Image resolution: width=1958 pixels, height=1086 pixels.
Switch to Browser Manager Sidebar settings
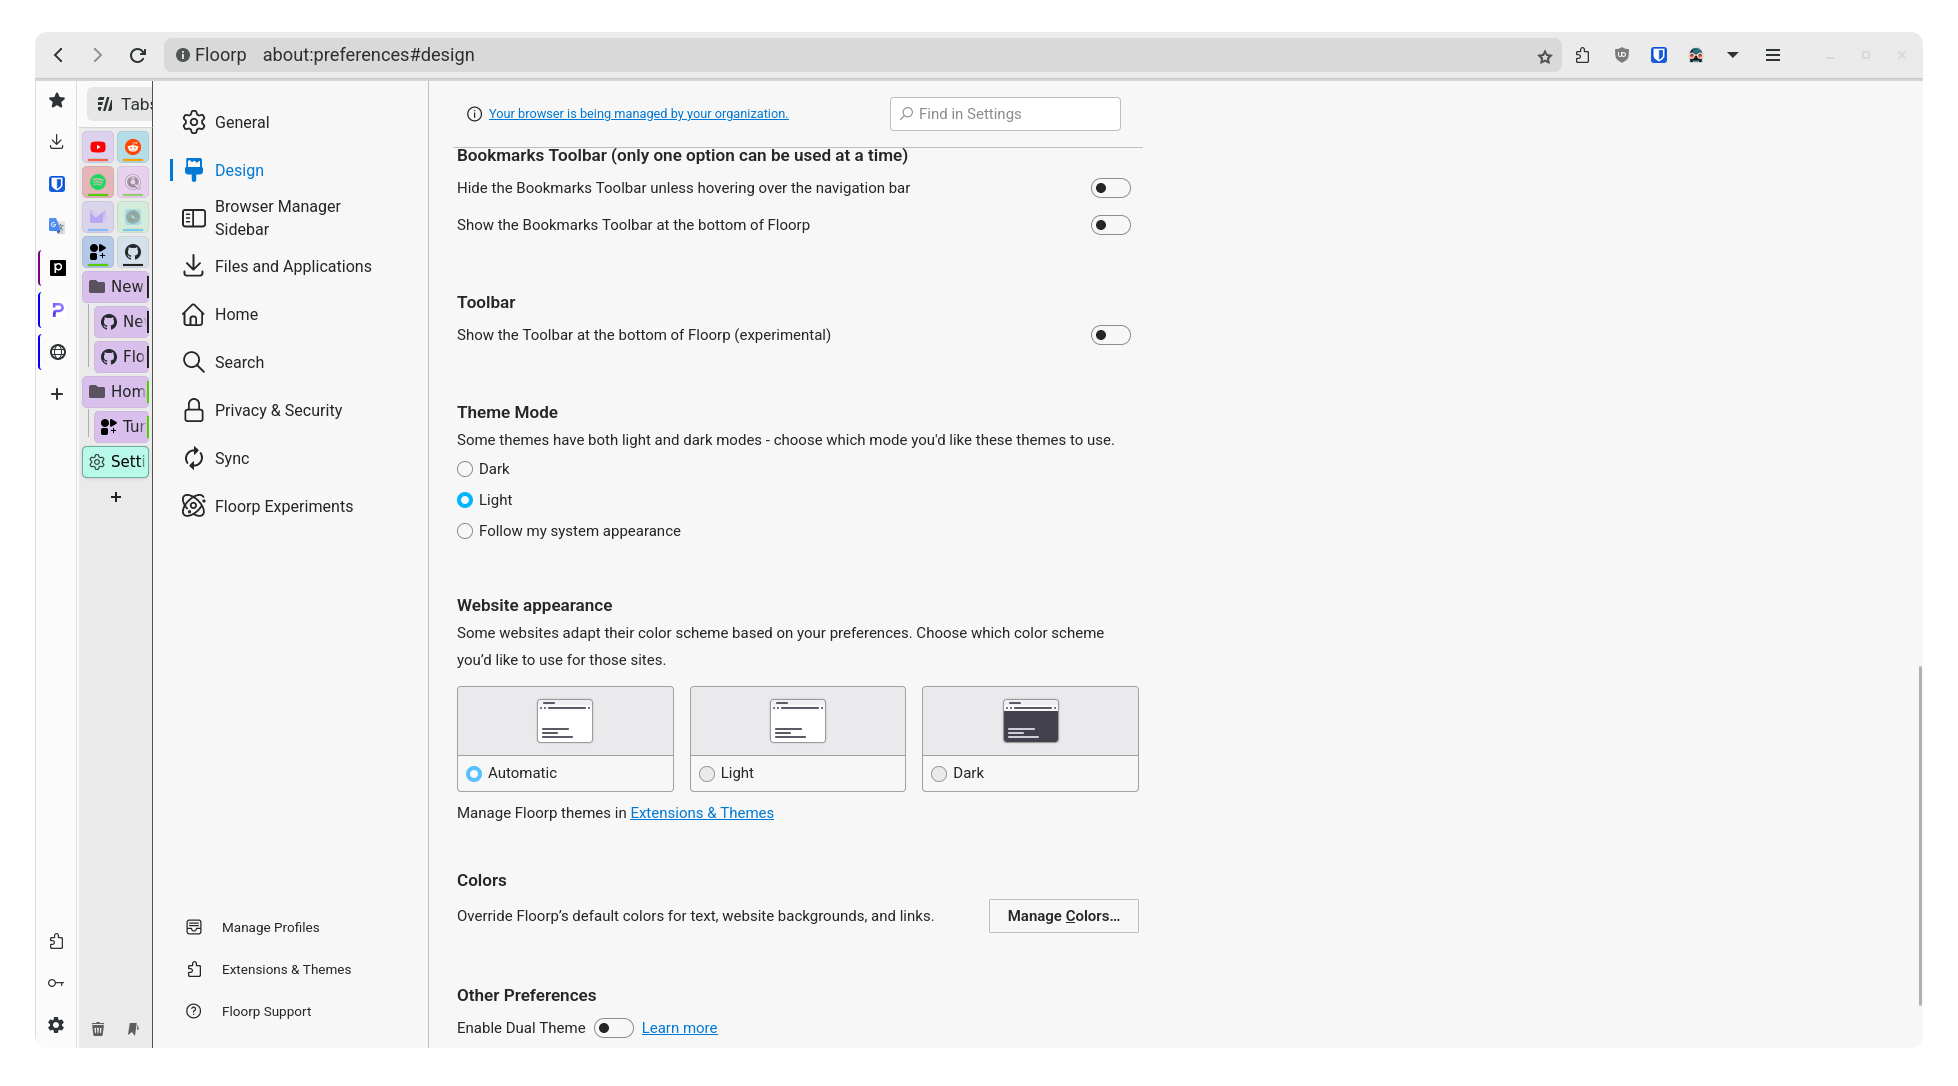click(277, 218)
